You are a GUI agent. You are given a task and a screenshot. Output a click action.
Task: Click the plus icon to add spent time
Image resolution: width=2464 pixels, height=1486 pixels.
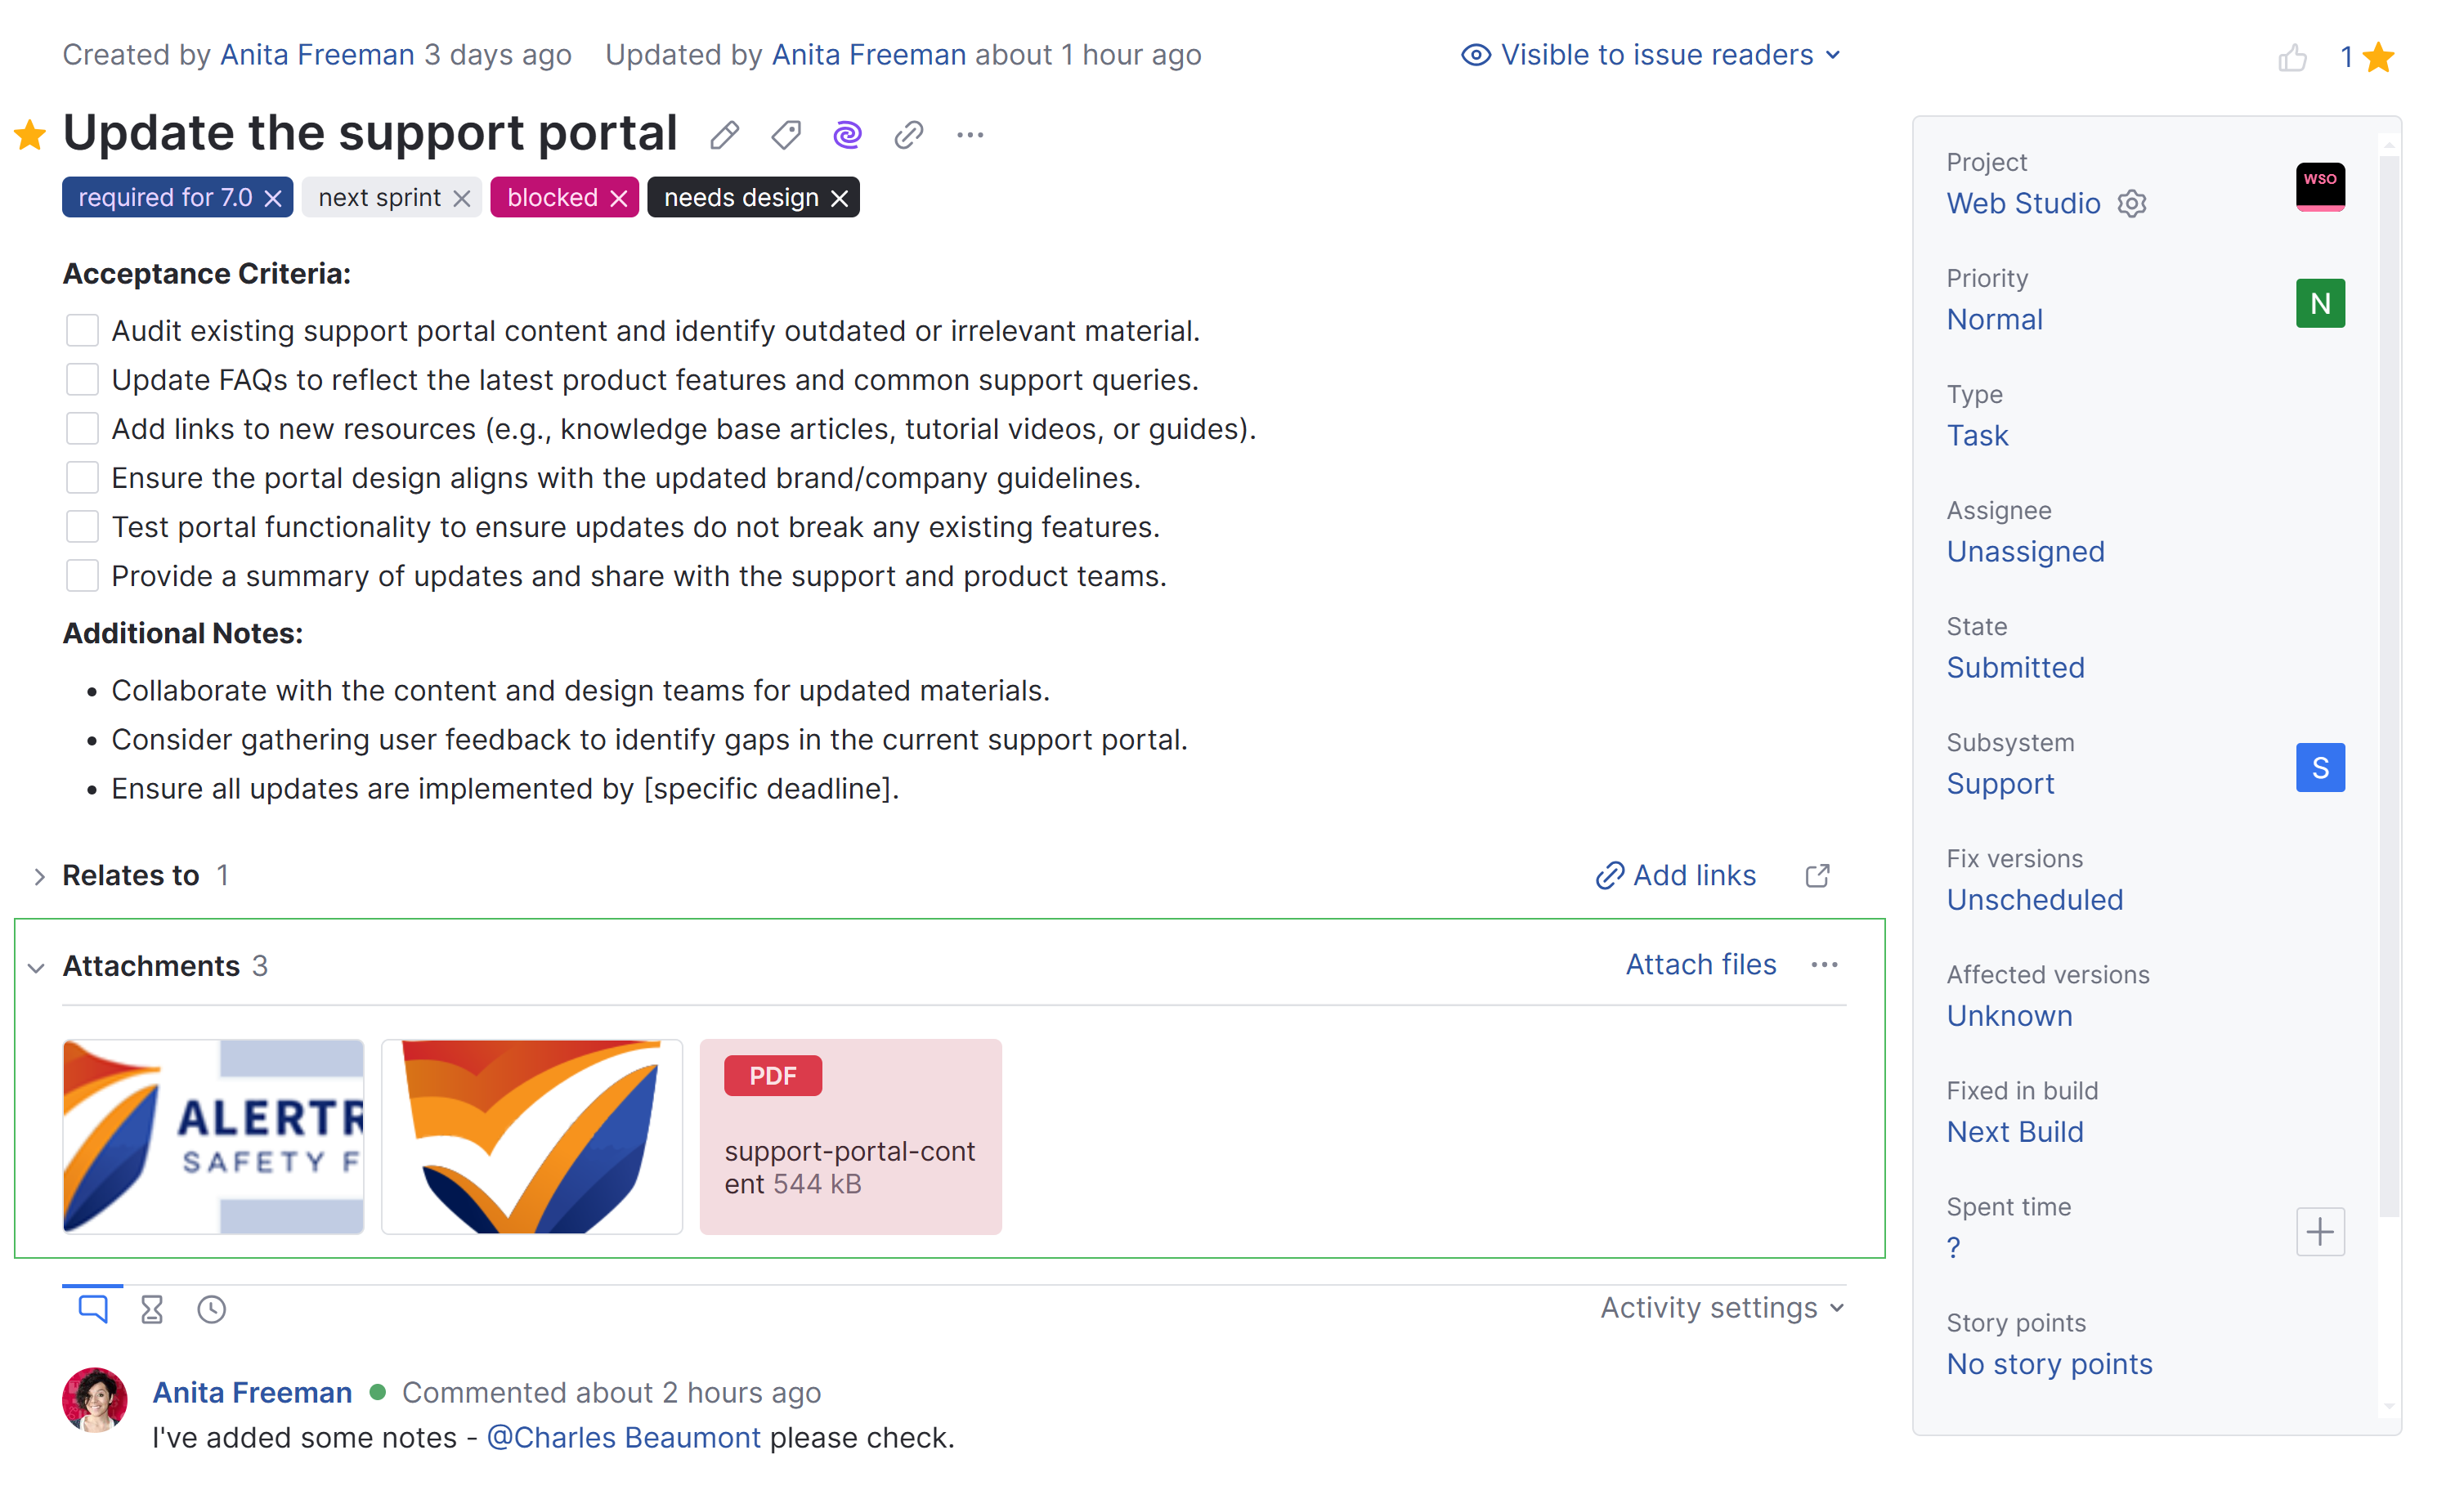pos(2320,1232)
